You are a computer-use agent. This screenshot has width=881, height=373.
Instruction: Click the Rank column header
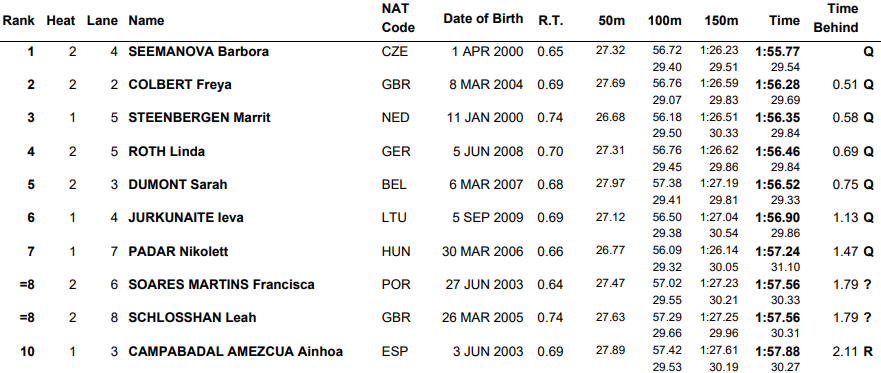pyautogui.click(x=19, y=21)
